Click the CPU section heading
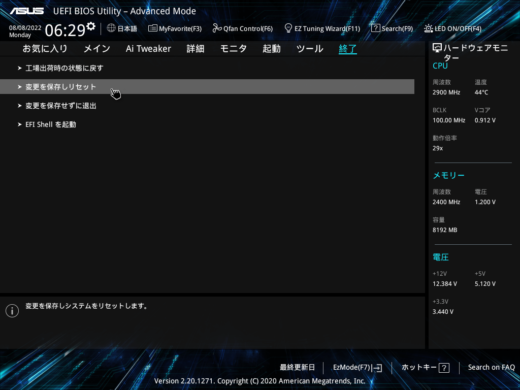This screenshot has width=520, height=390. tap(440, 66)
